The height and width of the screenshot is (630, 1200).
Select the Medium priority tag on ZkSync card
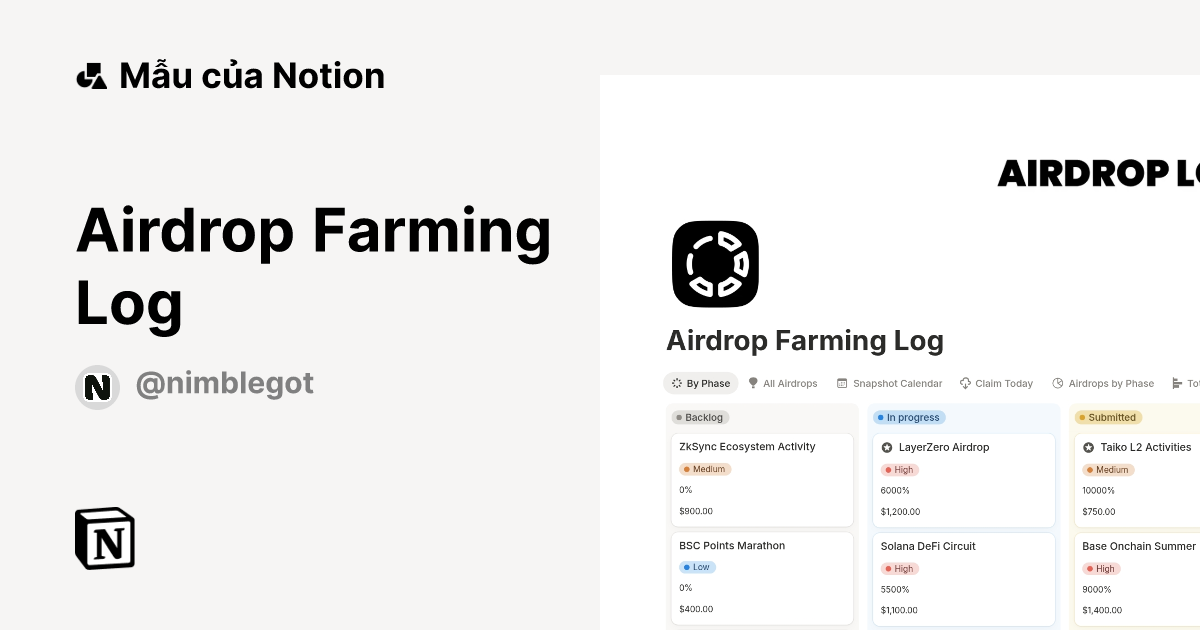tap(705, 469)
